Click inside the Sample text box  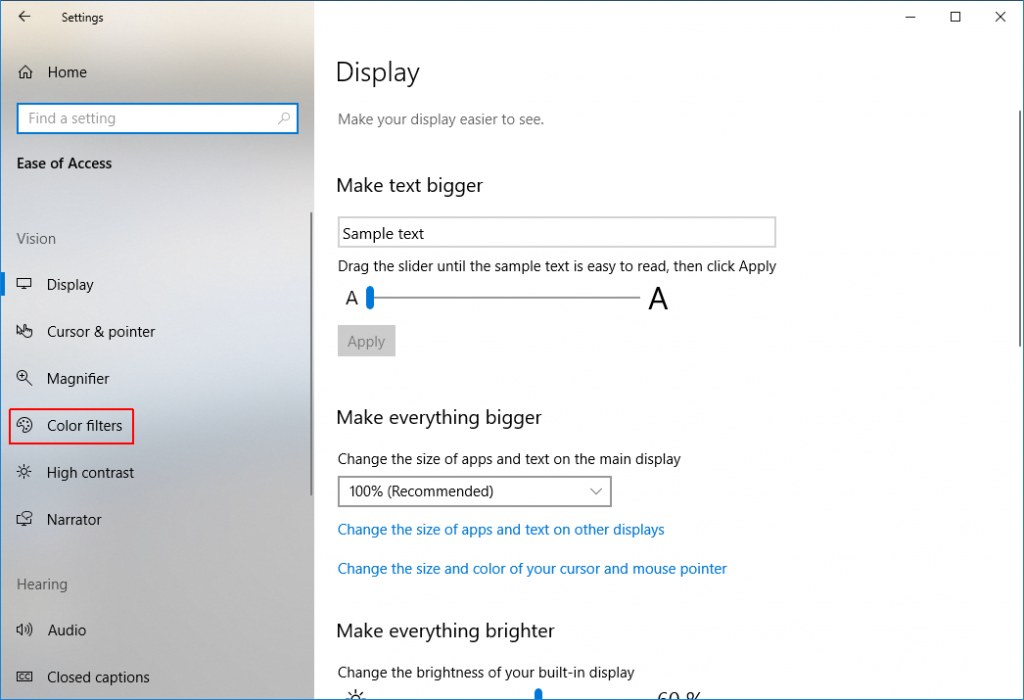[x=556, y=231]
